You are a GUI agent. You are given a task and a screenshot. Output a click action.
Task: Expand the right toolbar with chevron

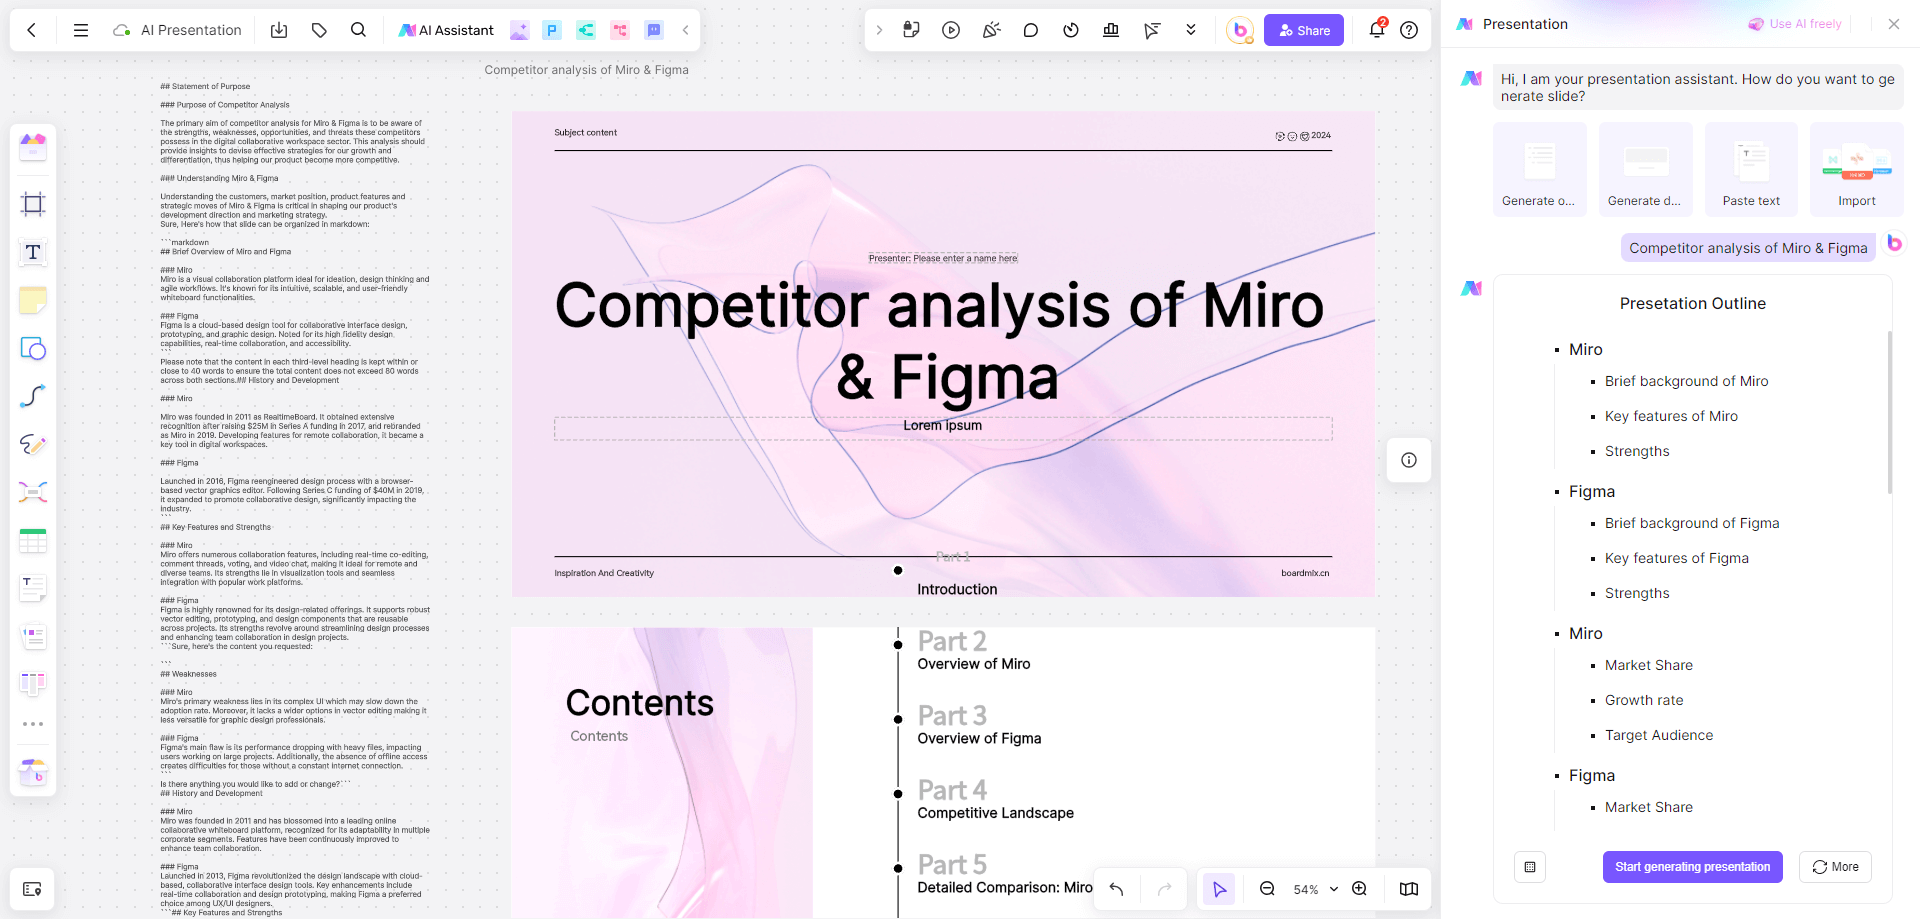click(879, 30)
